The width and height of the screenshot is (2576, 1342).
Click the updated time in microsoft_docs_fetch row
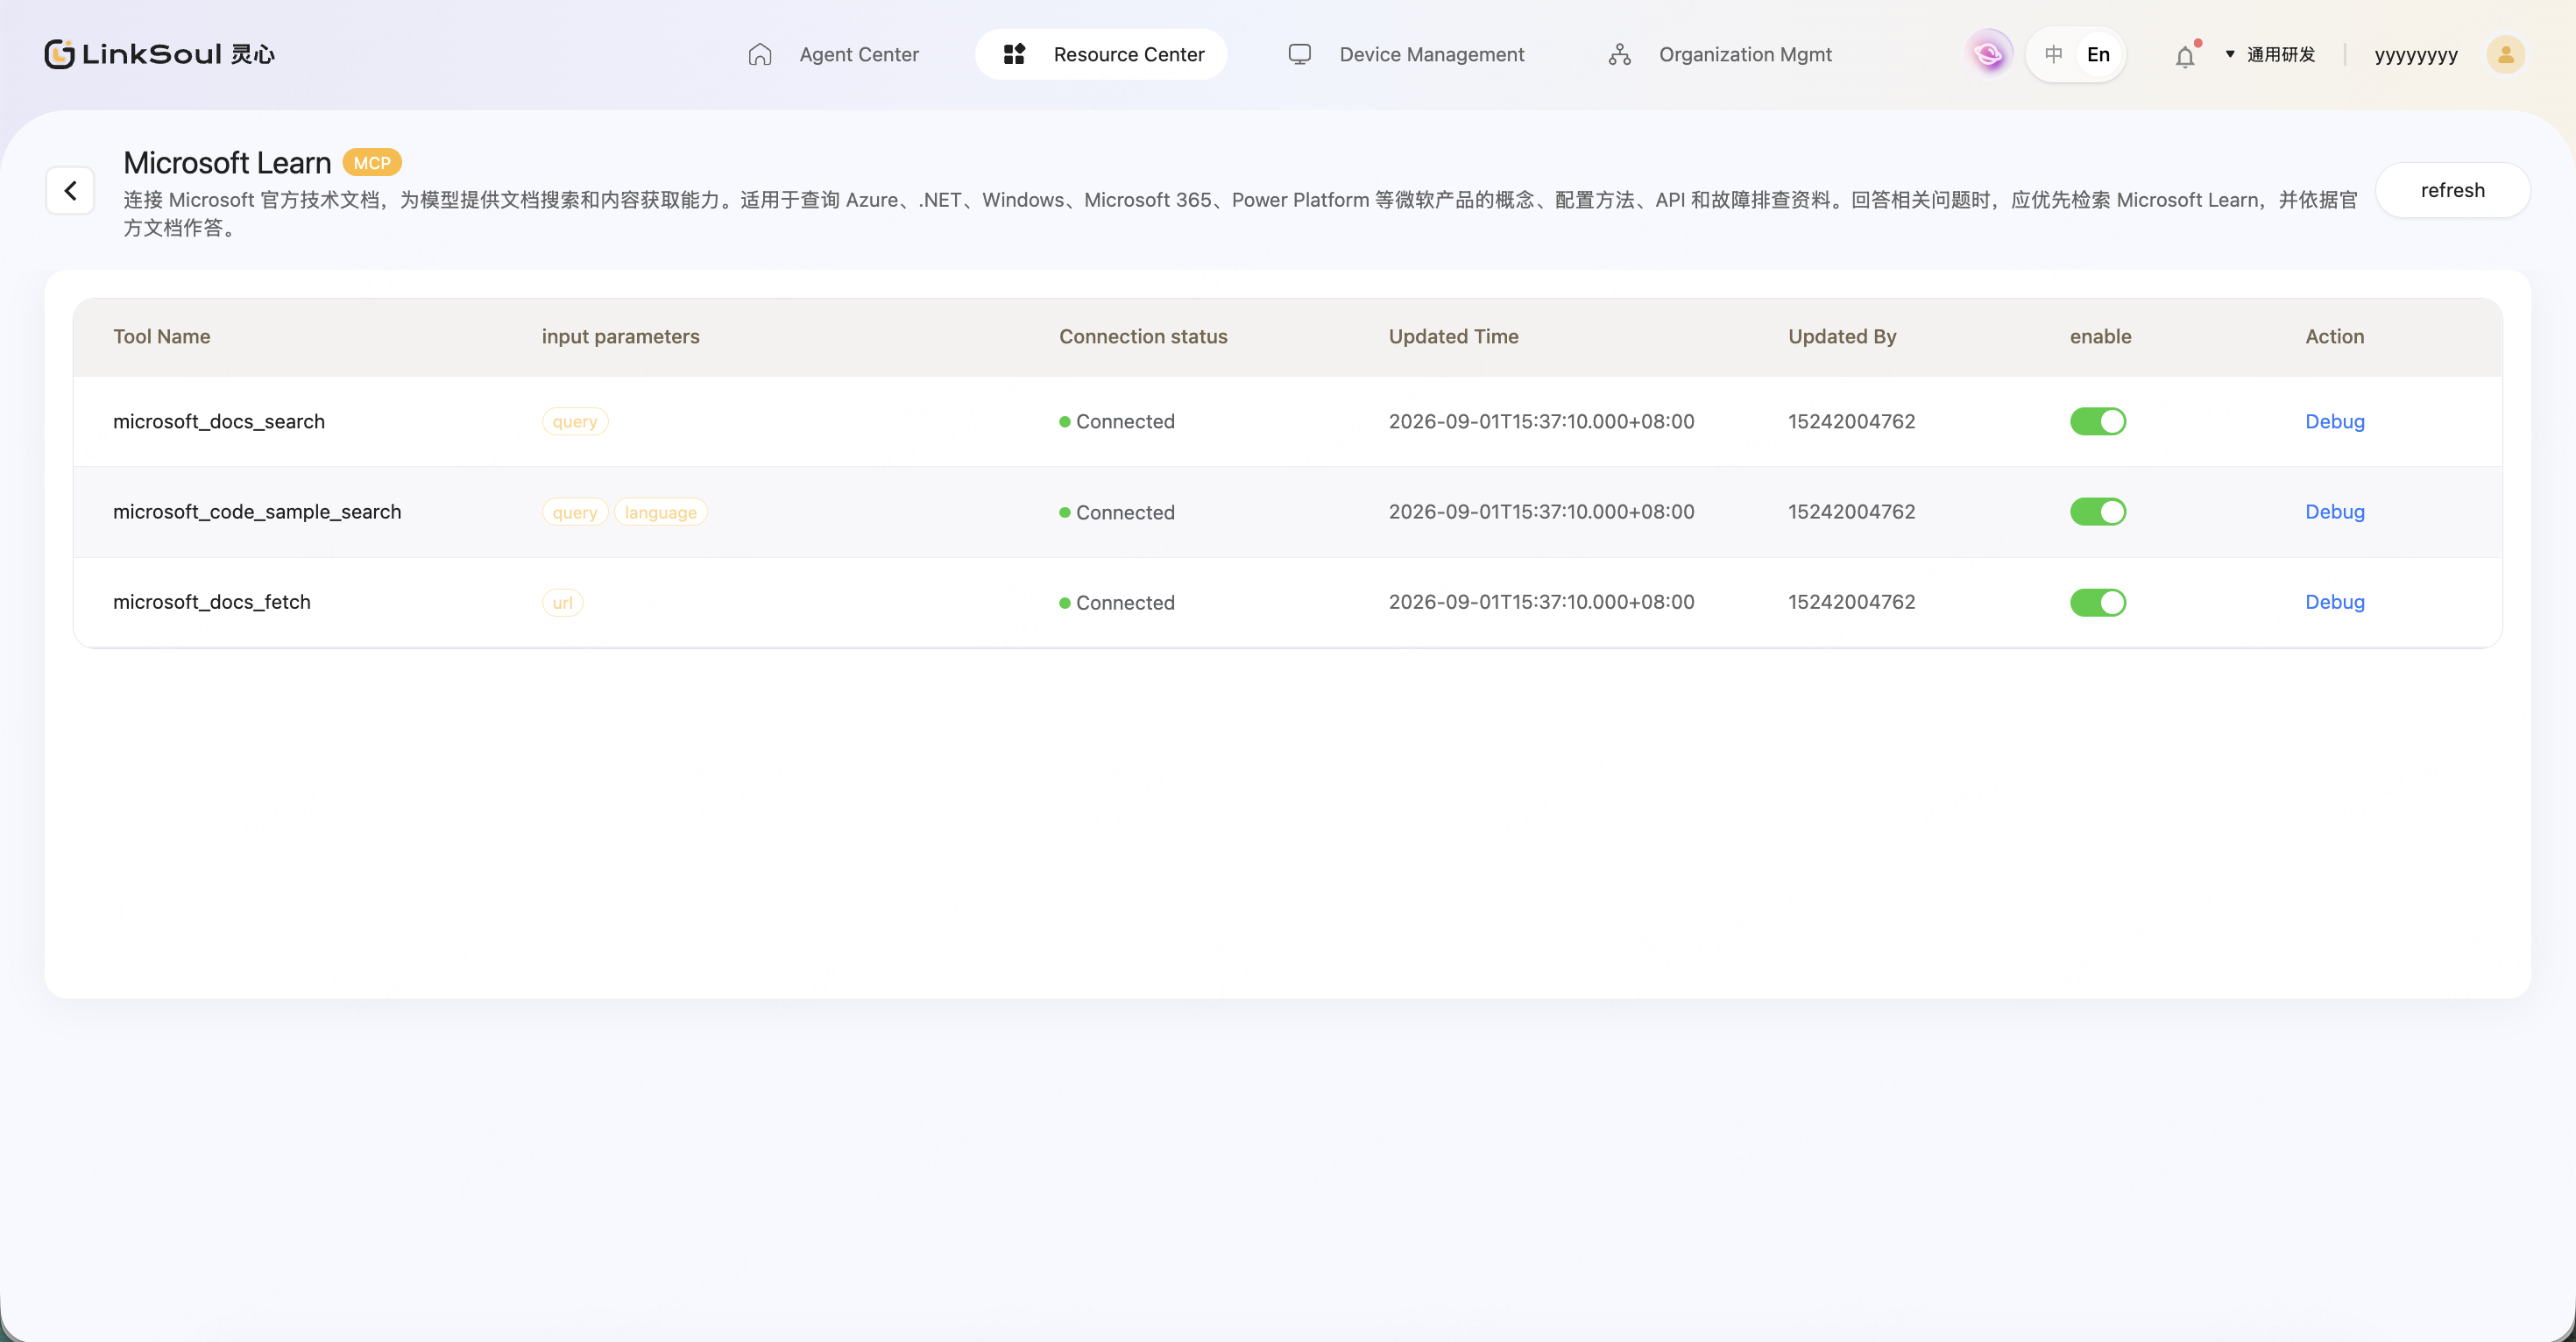coord(1541,602)
